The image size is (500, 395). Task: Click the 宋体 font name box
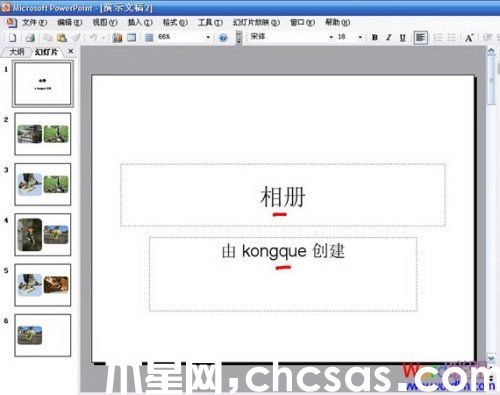click(287, 37)
